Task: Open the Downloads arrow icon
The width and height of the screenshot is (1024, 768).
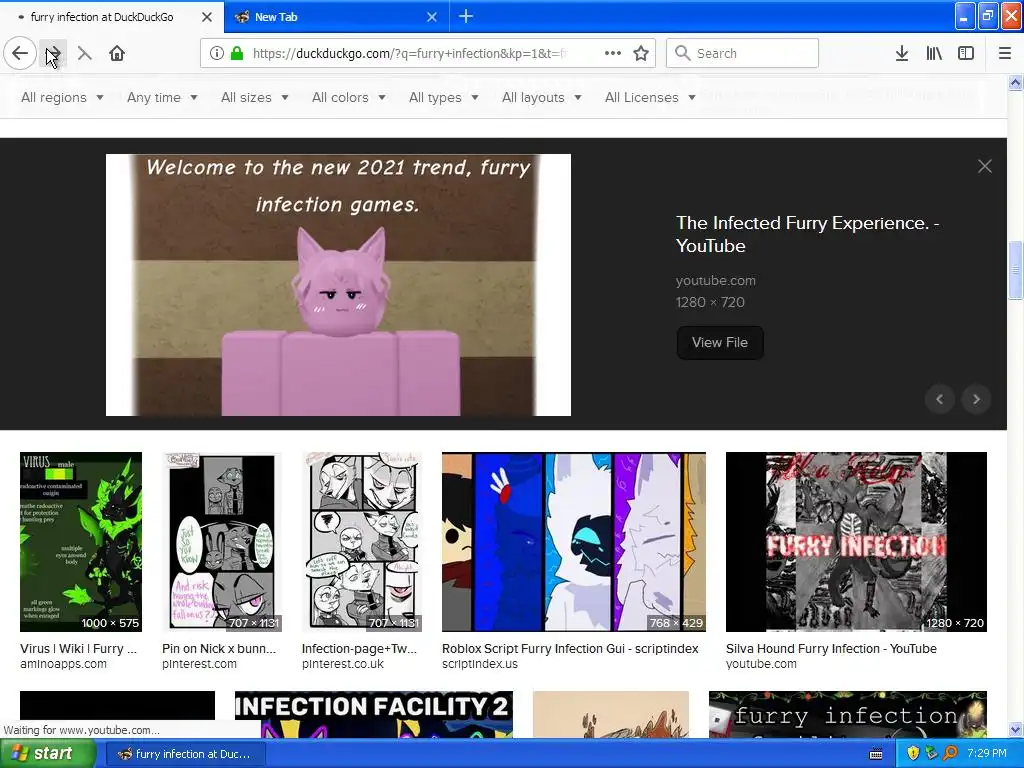Action: click(902, 54)
